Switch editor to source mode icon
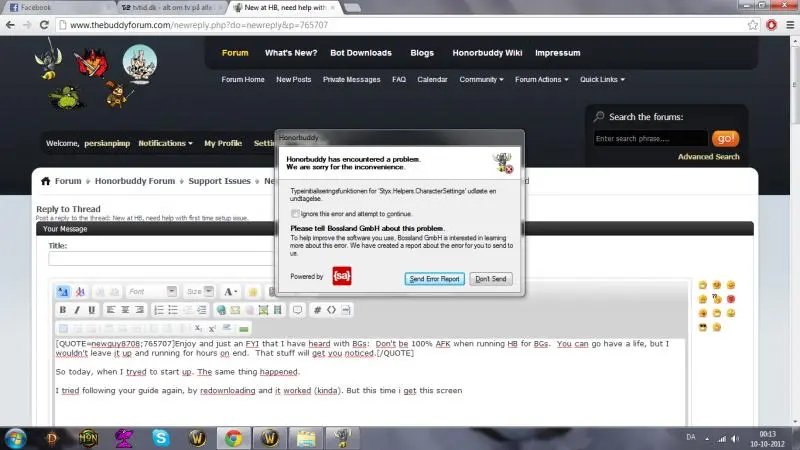This screenshot has width=800, height=450. pos(63,291)
